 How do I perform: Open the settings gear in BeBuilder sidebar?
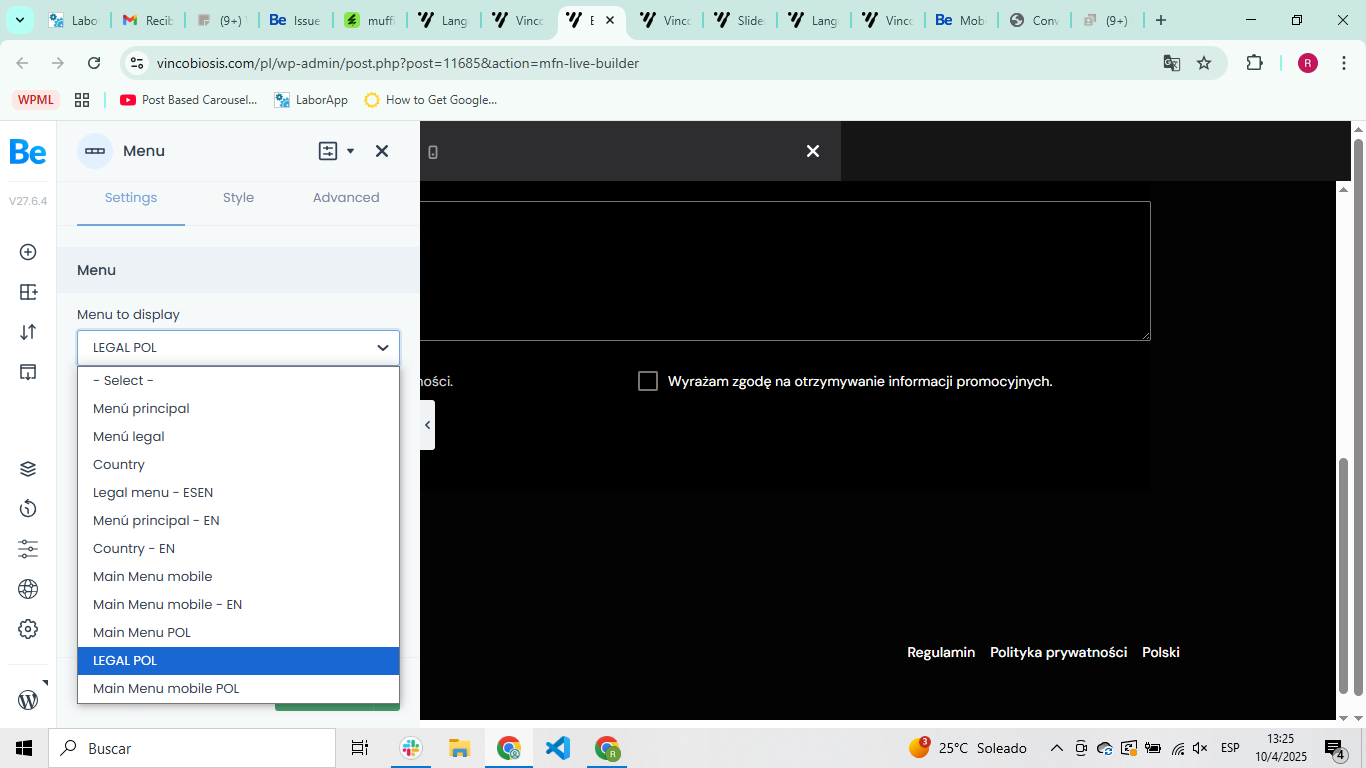pyautogui.click(x=28, y=629)
